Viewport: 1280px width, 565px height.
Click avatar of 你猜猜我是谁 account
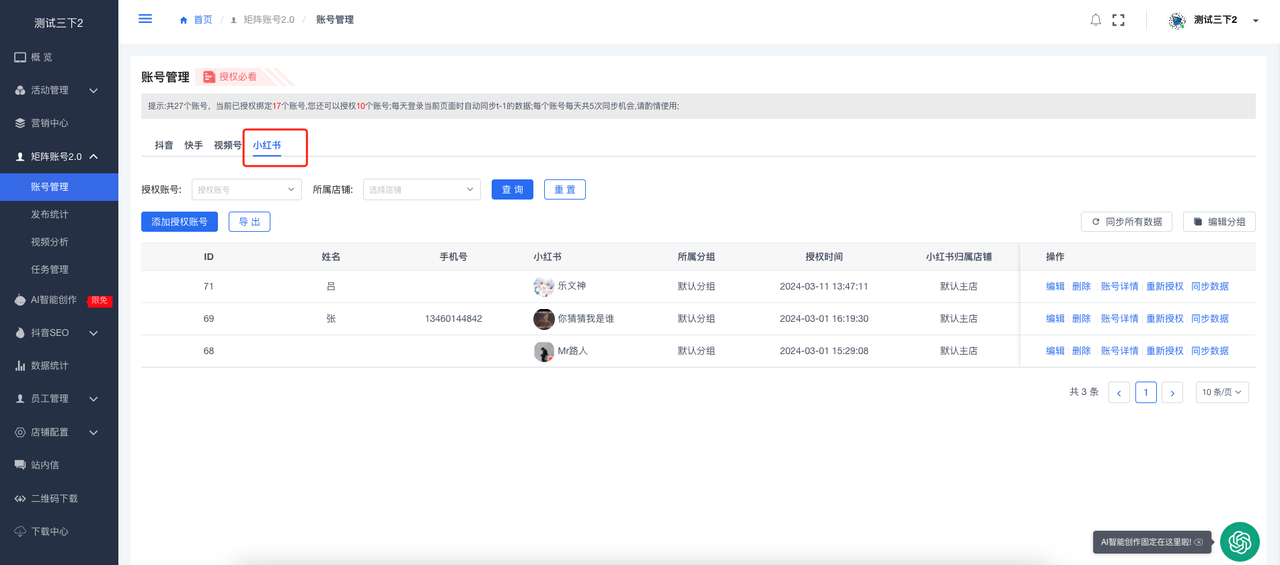(x=543, y=319)
